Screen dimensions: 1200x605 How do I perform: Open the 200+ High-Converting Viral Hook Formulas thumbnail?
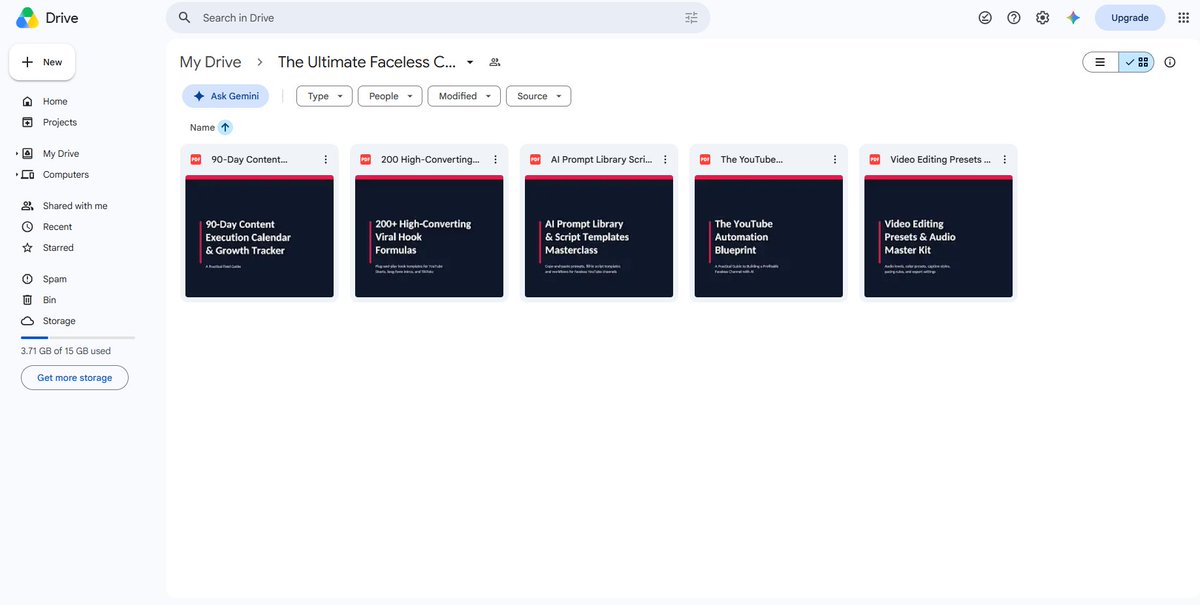click(x=429, y=236)
